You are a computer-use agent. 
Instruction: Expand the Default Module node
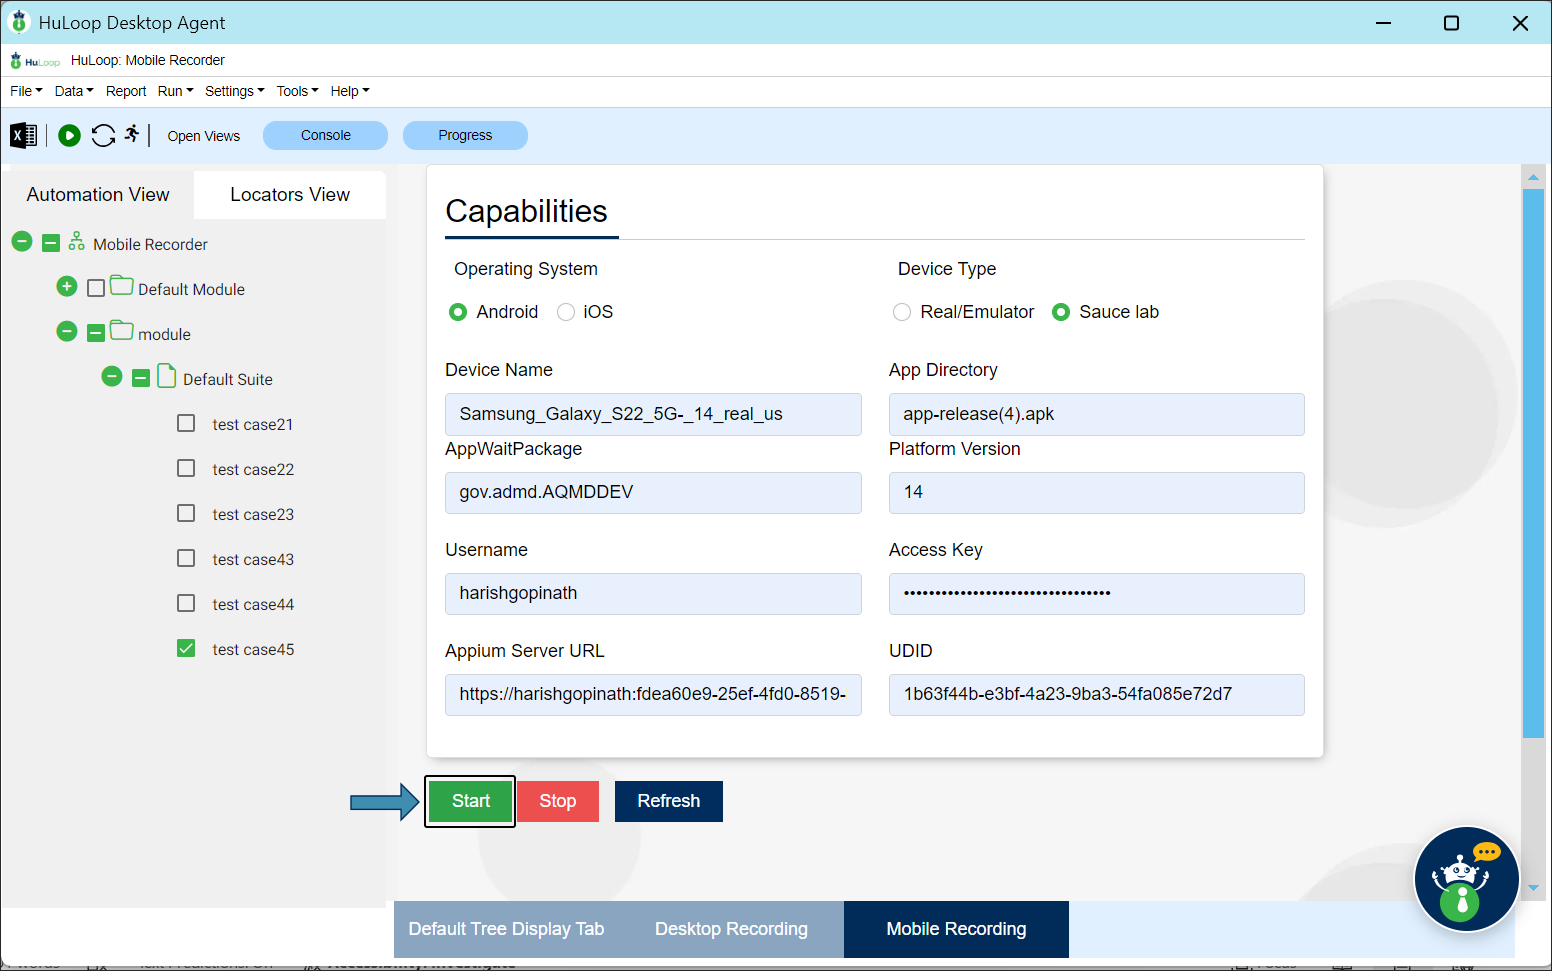[x=67, y=286]
